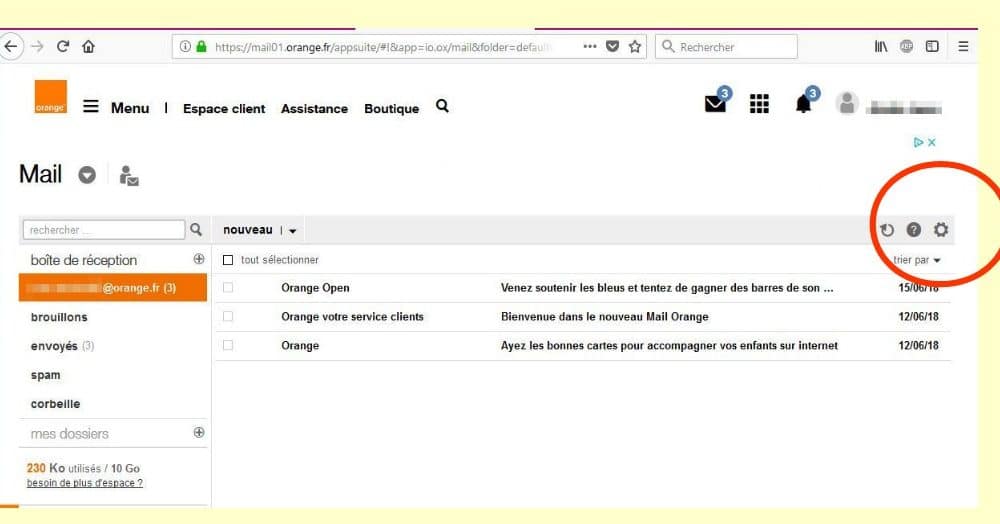Open Espace client menu
Viewport: 1000px width, 524px height.
224,109
